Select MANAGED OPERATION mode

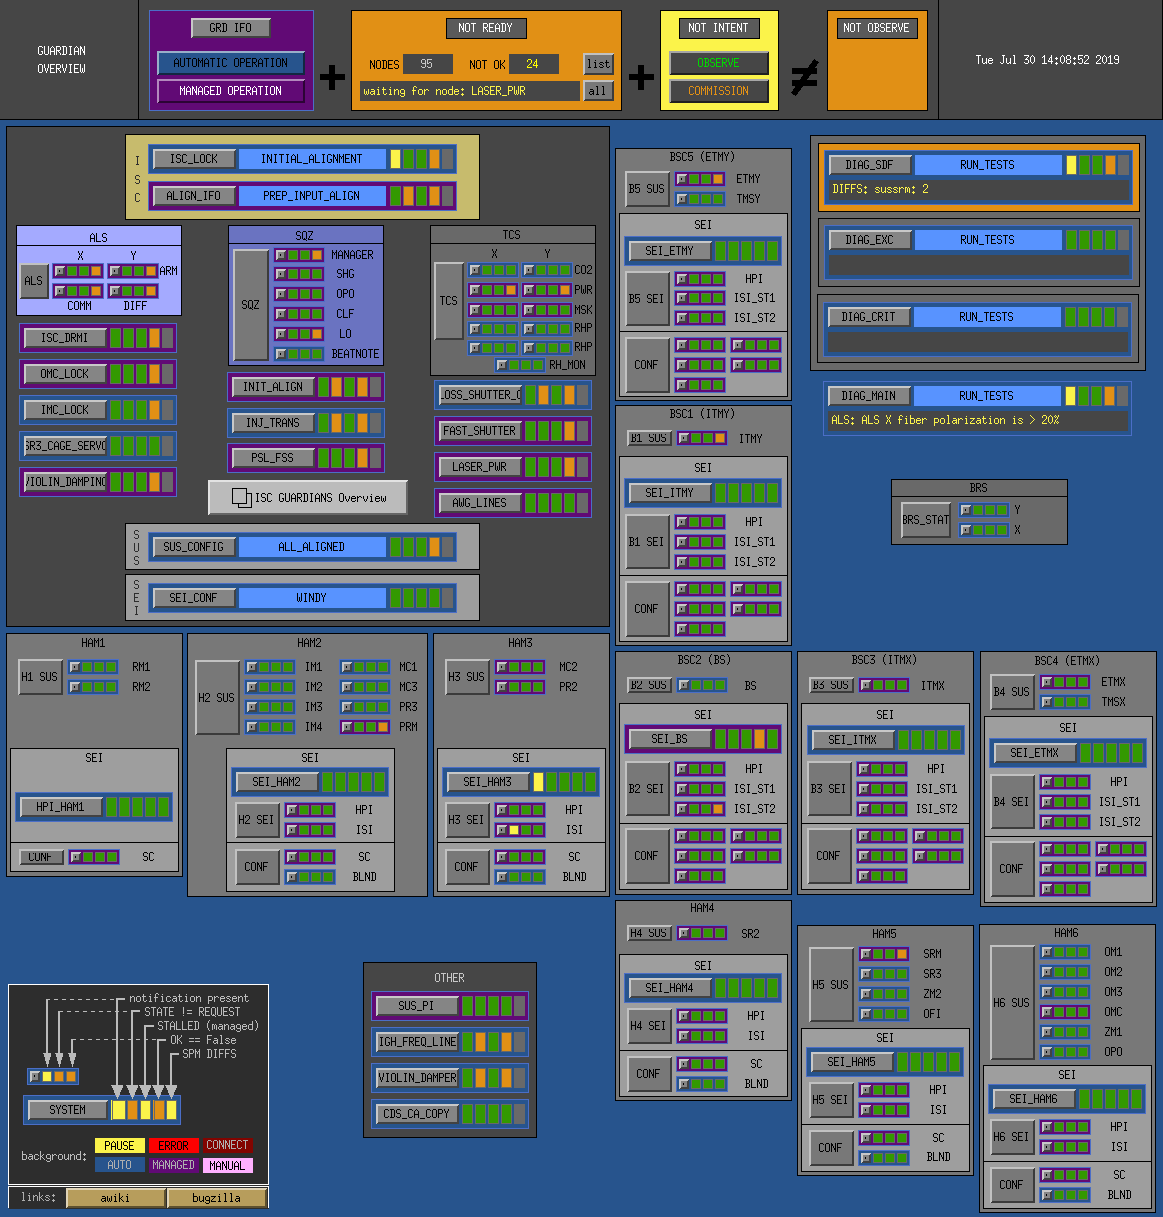230,91
